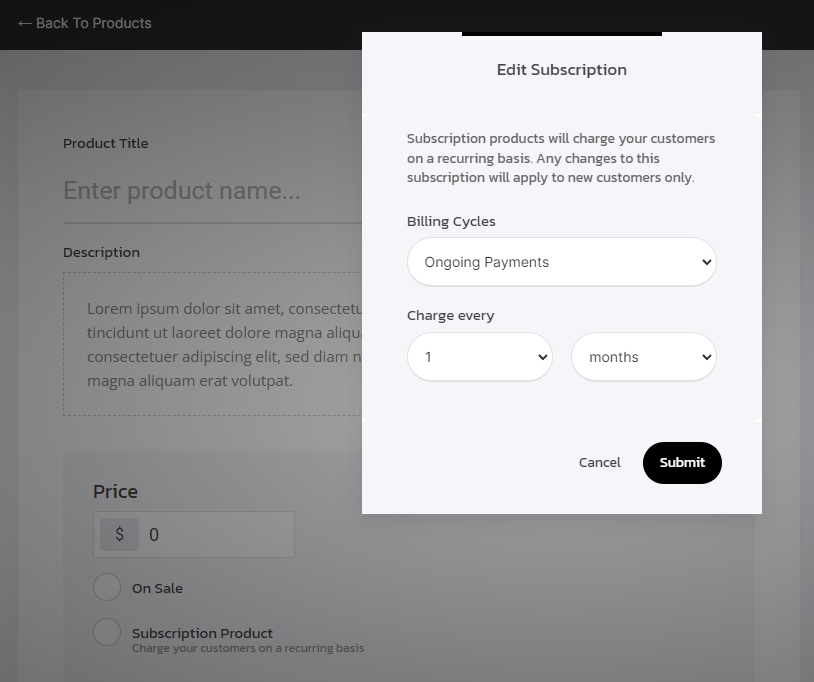Screen dimensions: 814x682
Task: Click the dollar sign currency icon
Action: (119, 535)
